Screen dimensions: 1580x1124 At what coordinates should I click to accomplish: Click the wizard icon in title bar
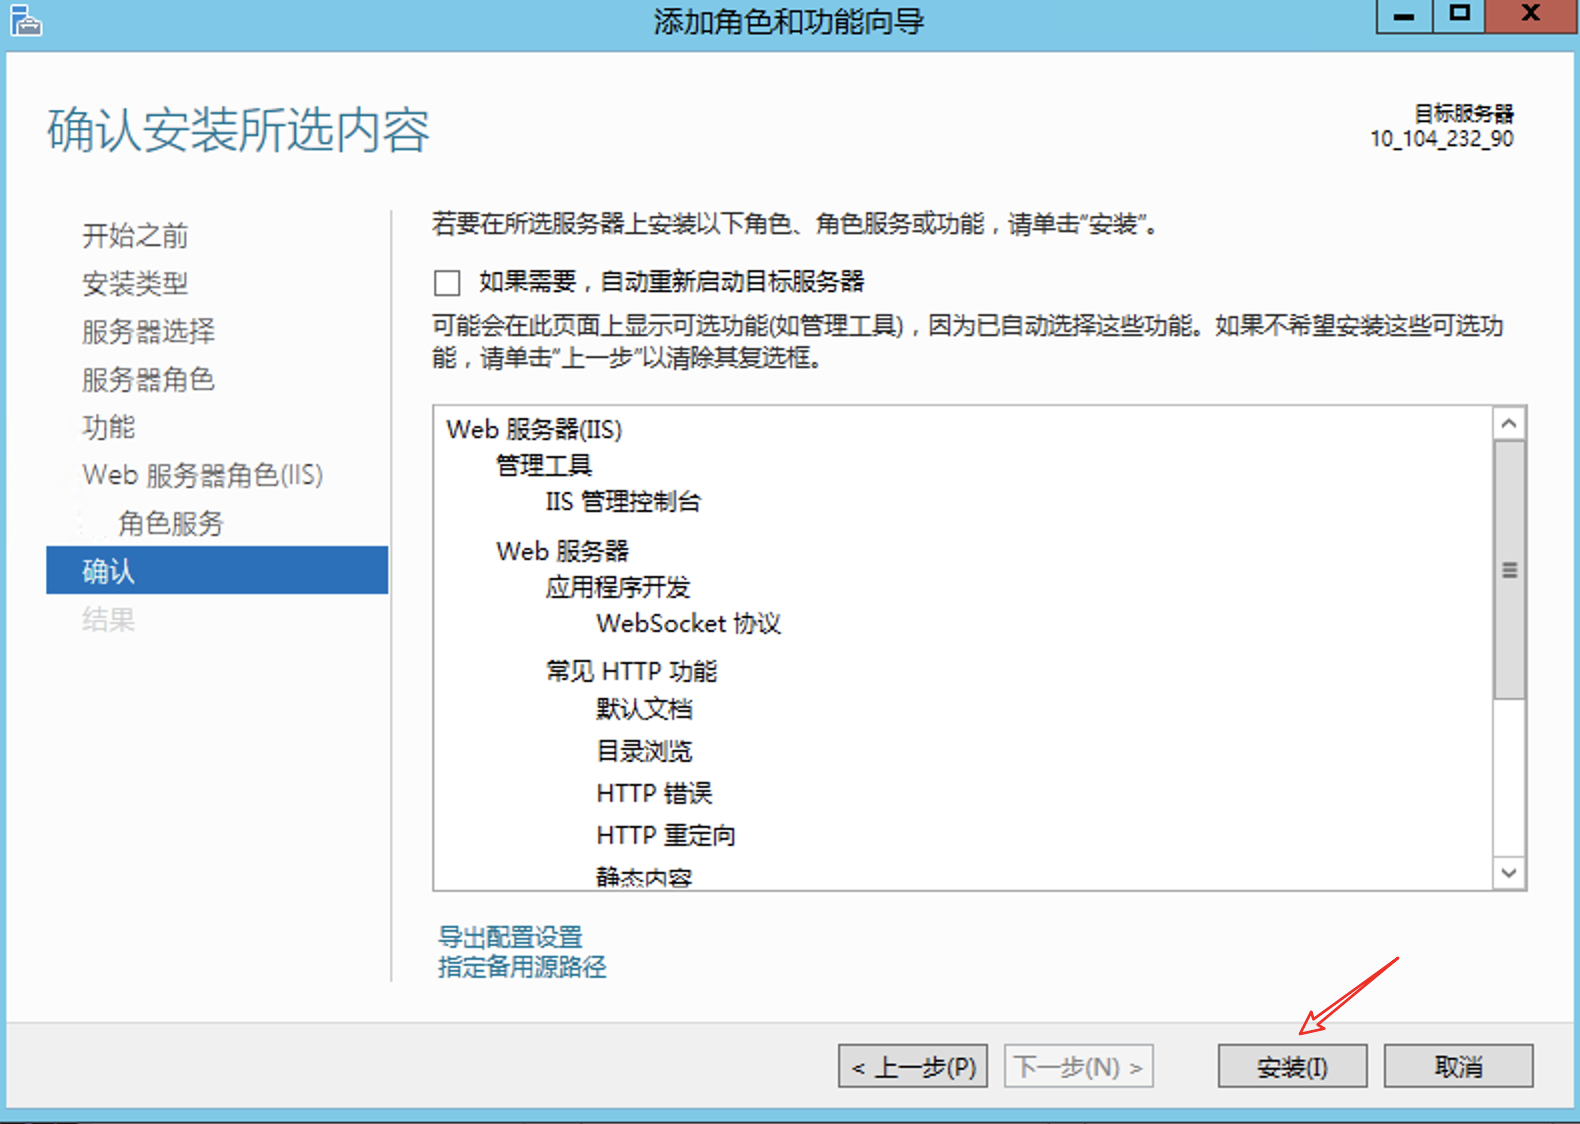coord(25,20)
